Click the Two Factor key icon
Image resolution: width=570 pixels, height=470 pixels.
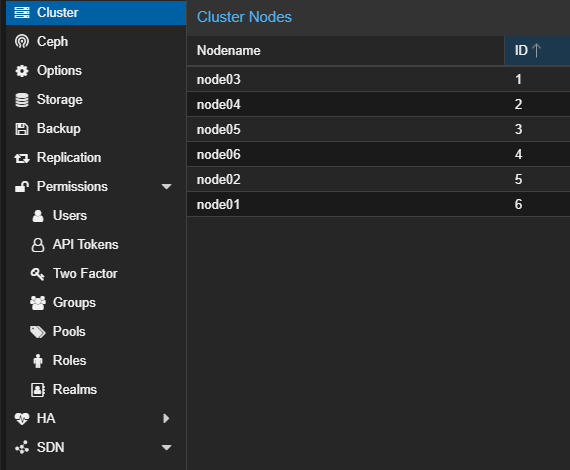click(38, 274)
